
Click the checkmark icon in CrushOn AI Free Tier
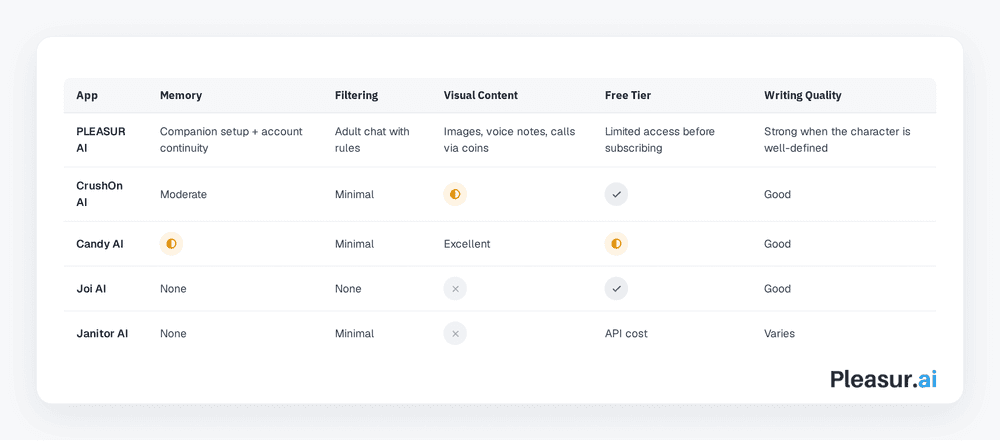click(616, 194)
